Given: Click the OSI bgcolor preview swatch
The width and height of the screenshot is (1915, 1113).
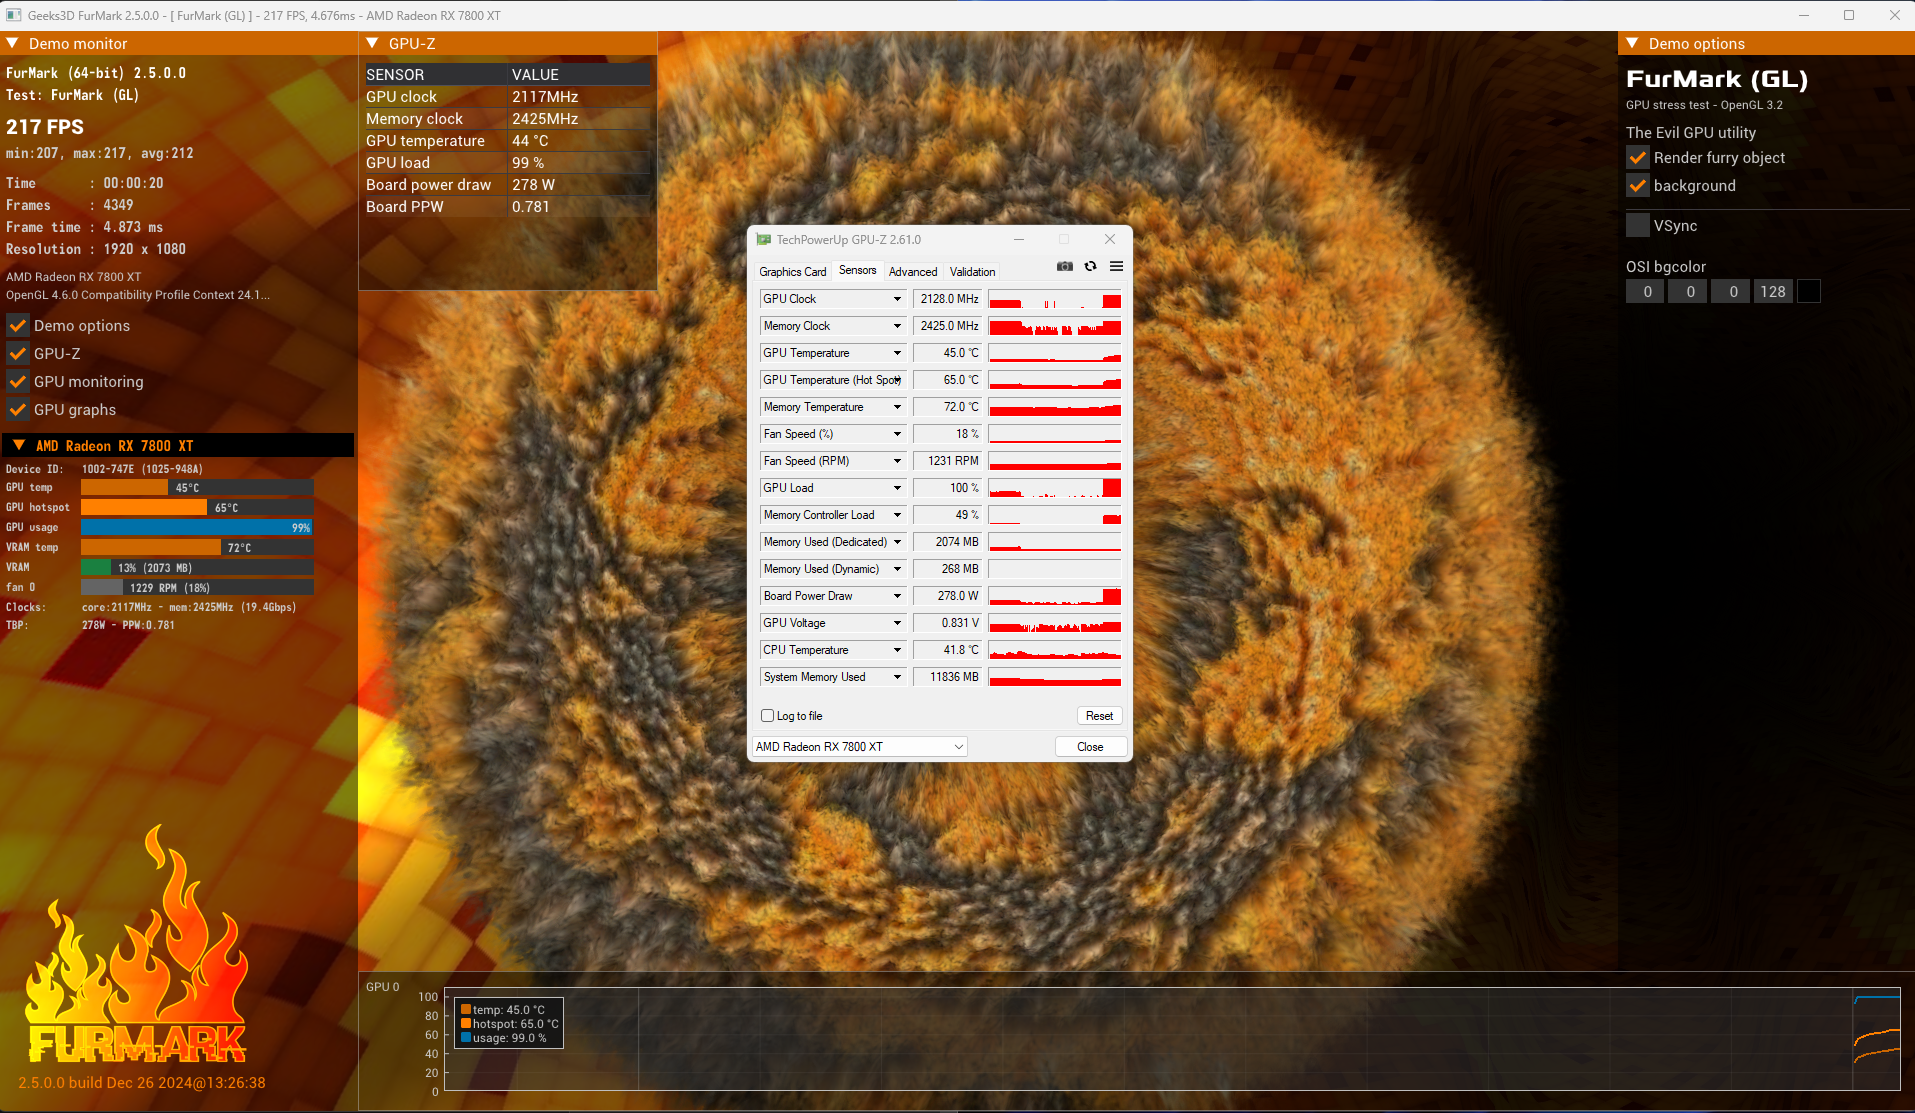Looking at the screenshot, I should (x=1808, y=292).
